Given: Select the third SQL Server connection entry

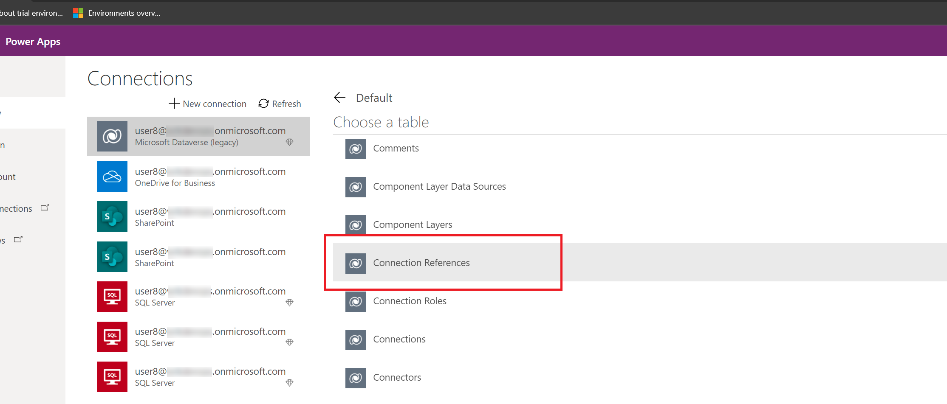Looking at the screenshot, I should point(199,376).
